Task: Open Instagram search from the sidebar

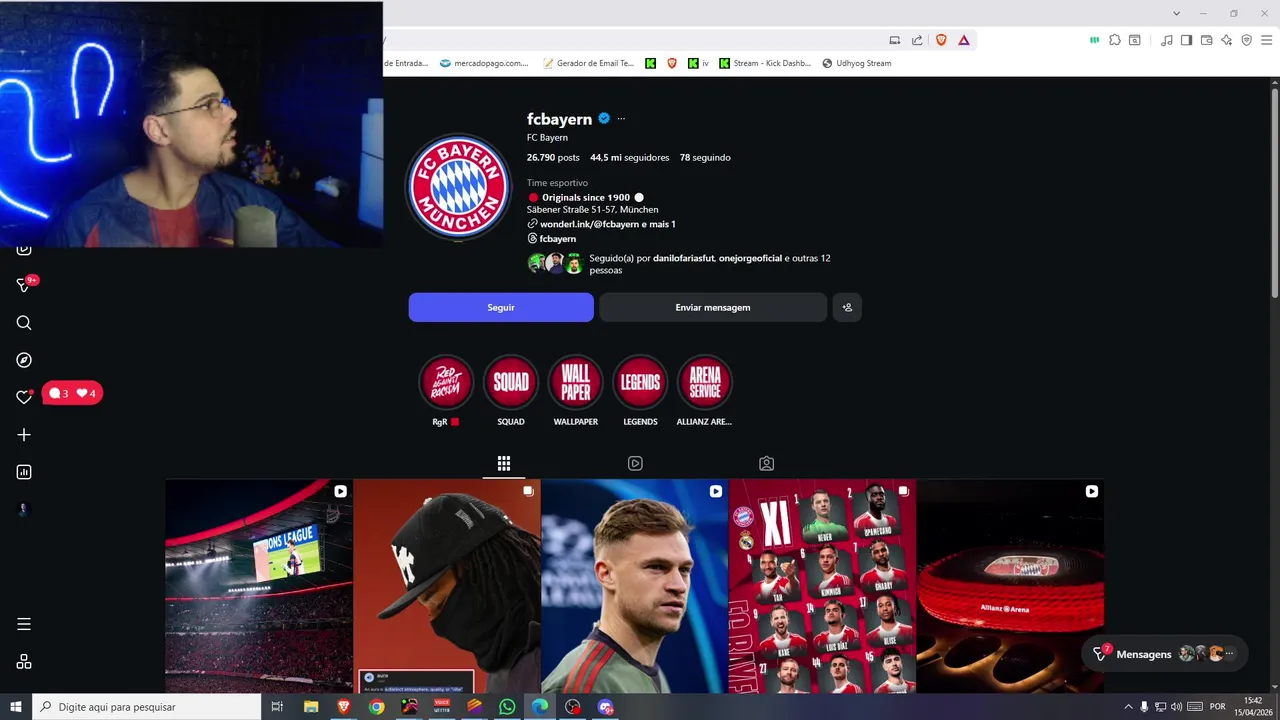Action: coord(24,323)
